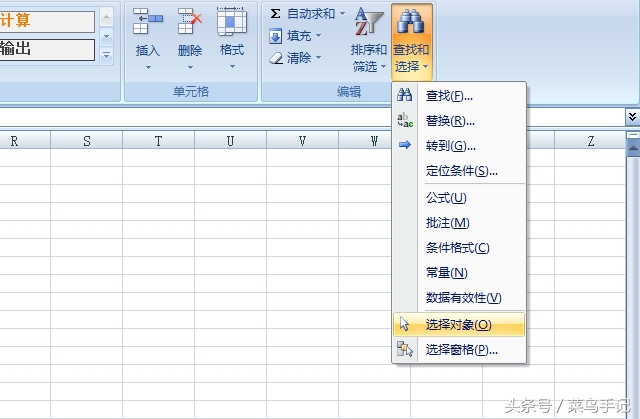The image size is (640, 419).
Task: Select column W header
Action: click(x=365, y=141)
